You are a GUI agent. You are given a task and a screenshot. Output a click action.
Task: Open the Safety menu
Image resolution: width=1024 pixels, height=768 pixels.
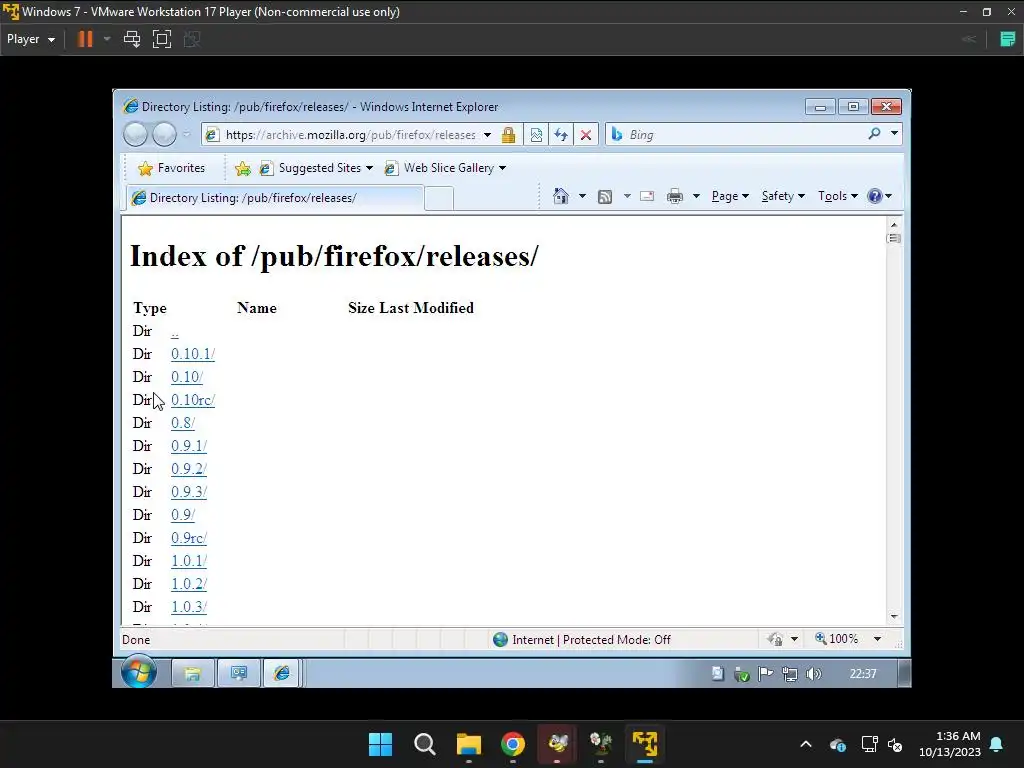(x=783, y=196)
